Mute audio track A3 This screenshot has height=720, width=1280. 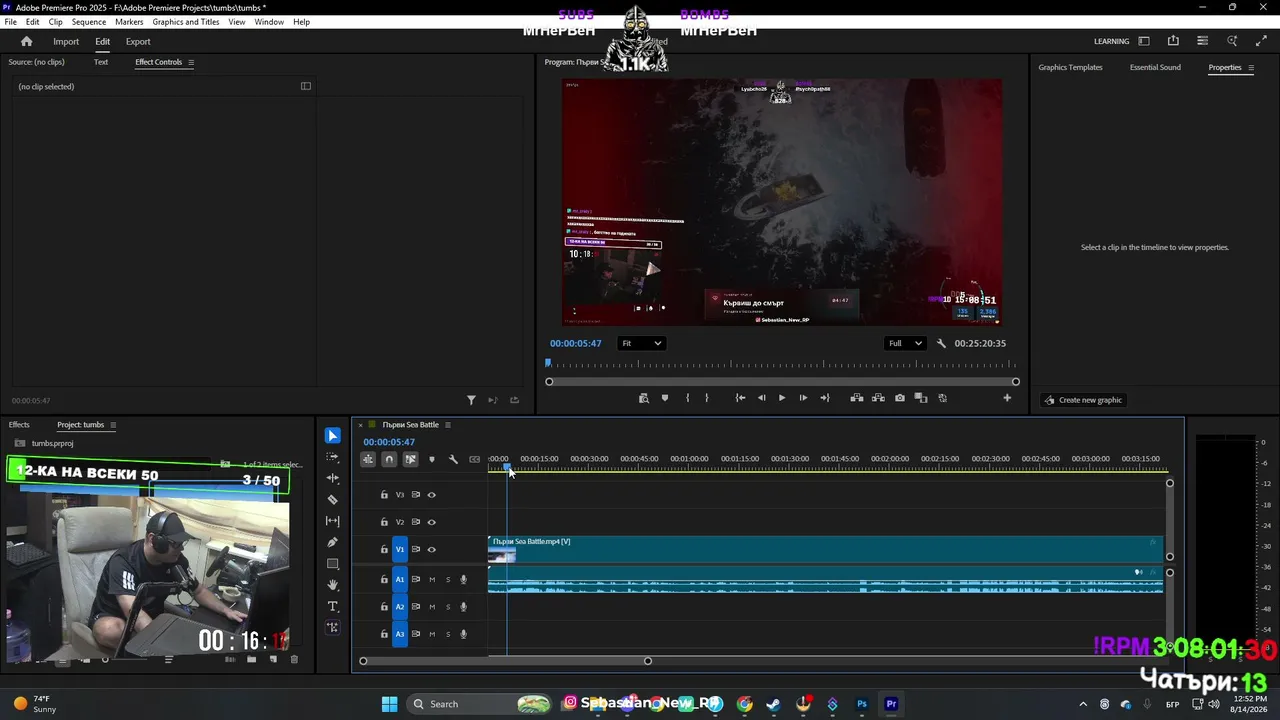pyautogui.click(x=432, y=634)
